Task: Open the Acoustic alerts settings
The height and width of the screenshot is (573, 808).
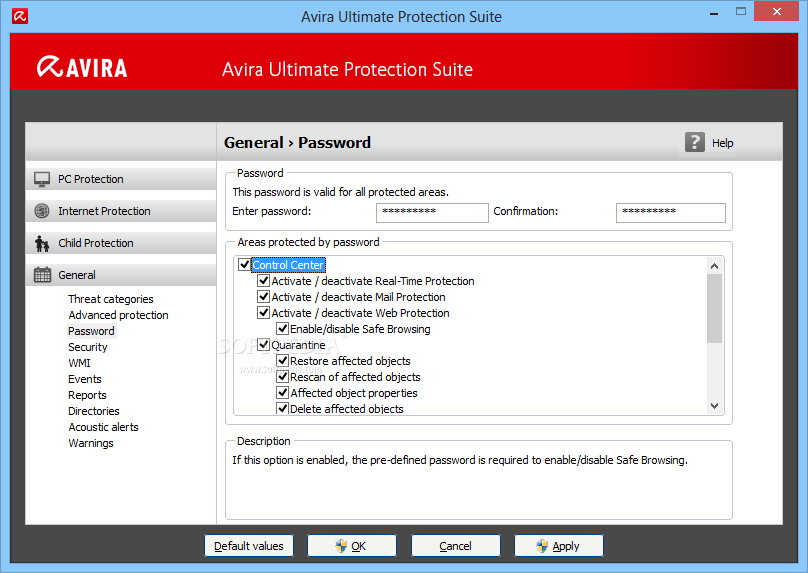Action: pyautogui.click(x=103, y=427)
